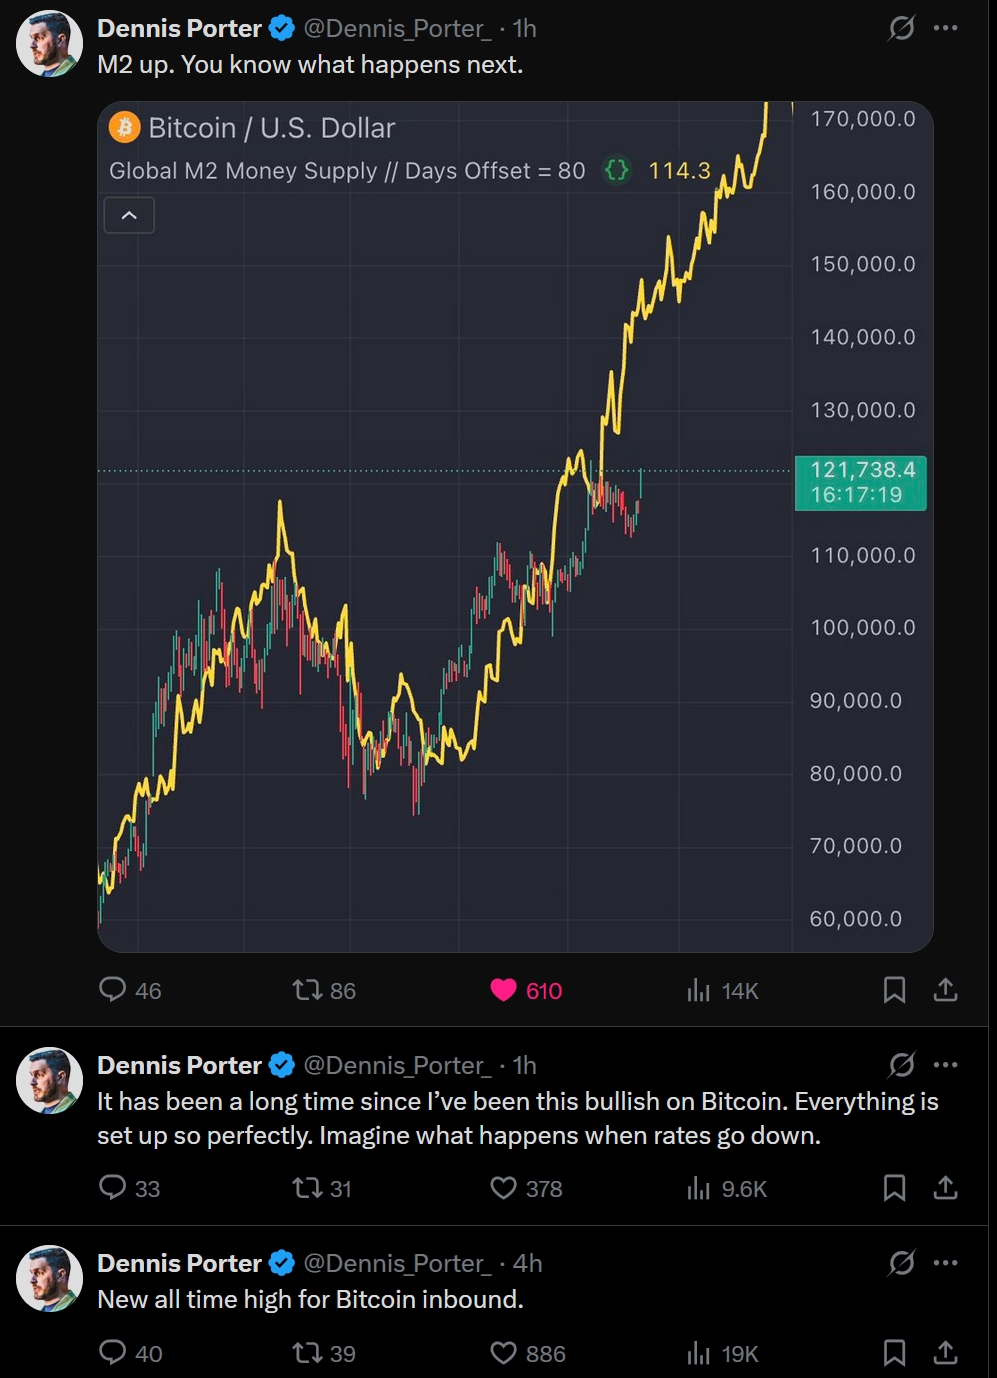
Task: Reply to the M2 chart tweet
Action: 113,990
